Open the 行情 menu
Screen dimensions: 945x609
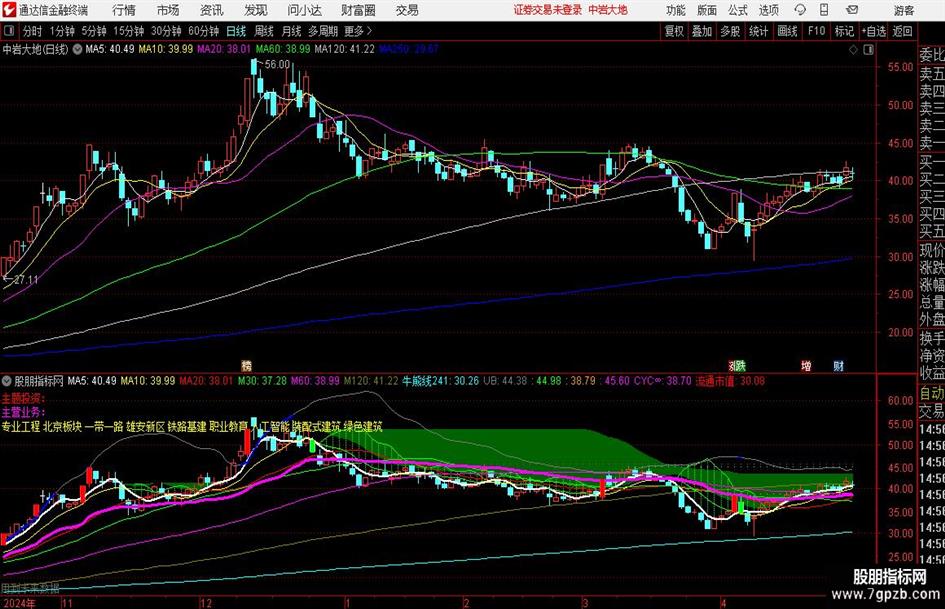(124, 10)
